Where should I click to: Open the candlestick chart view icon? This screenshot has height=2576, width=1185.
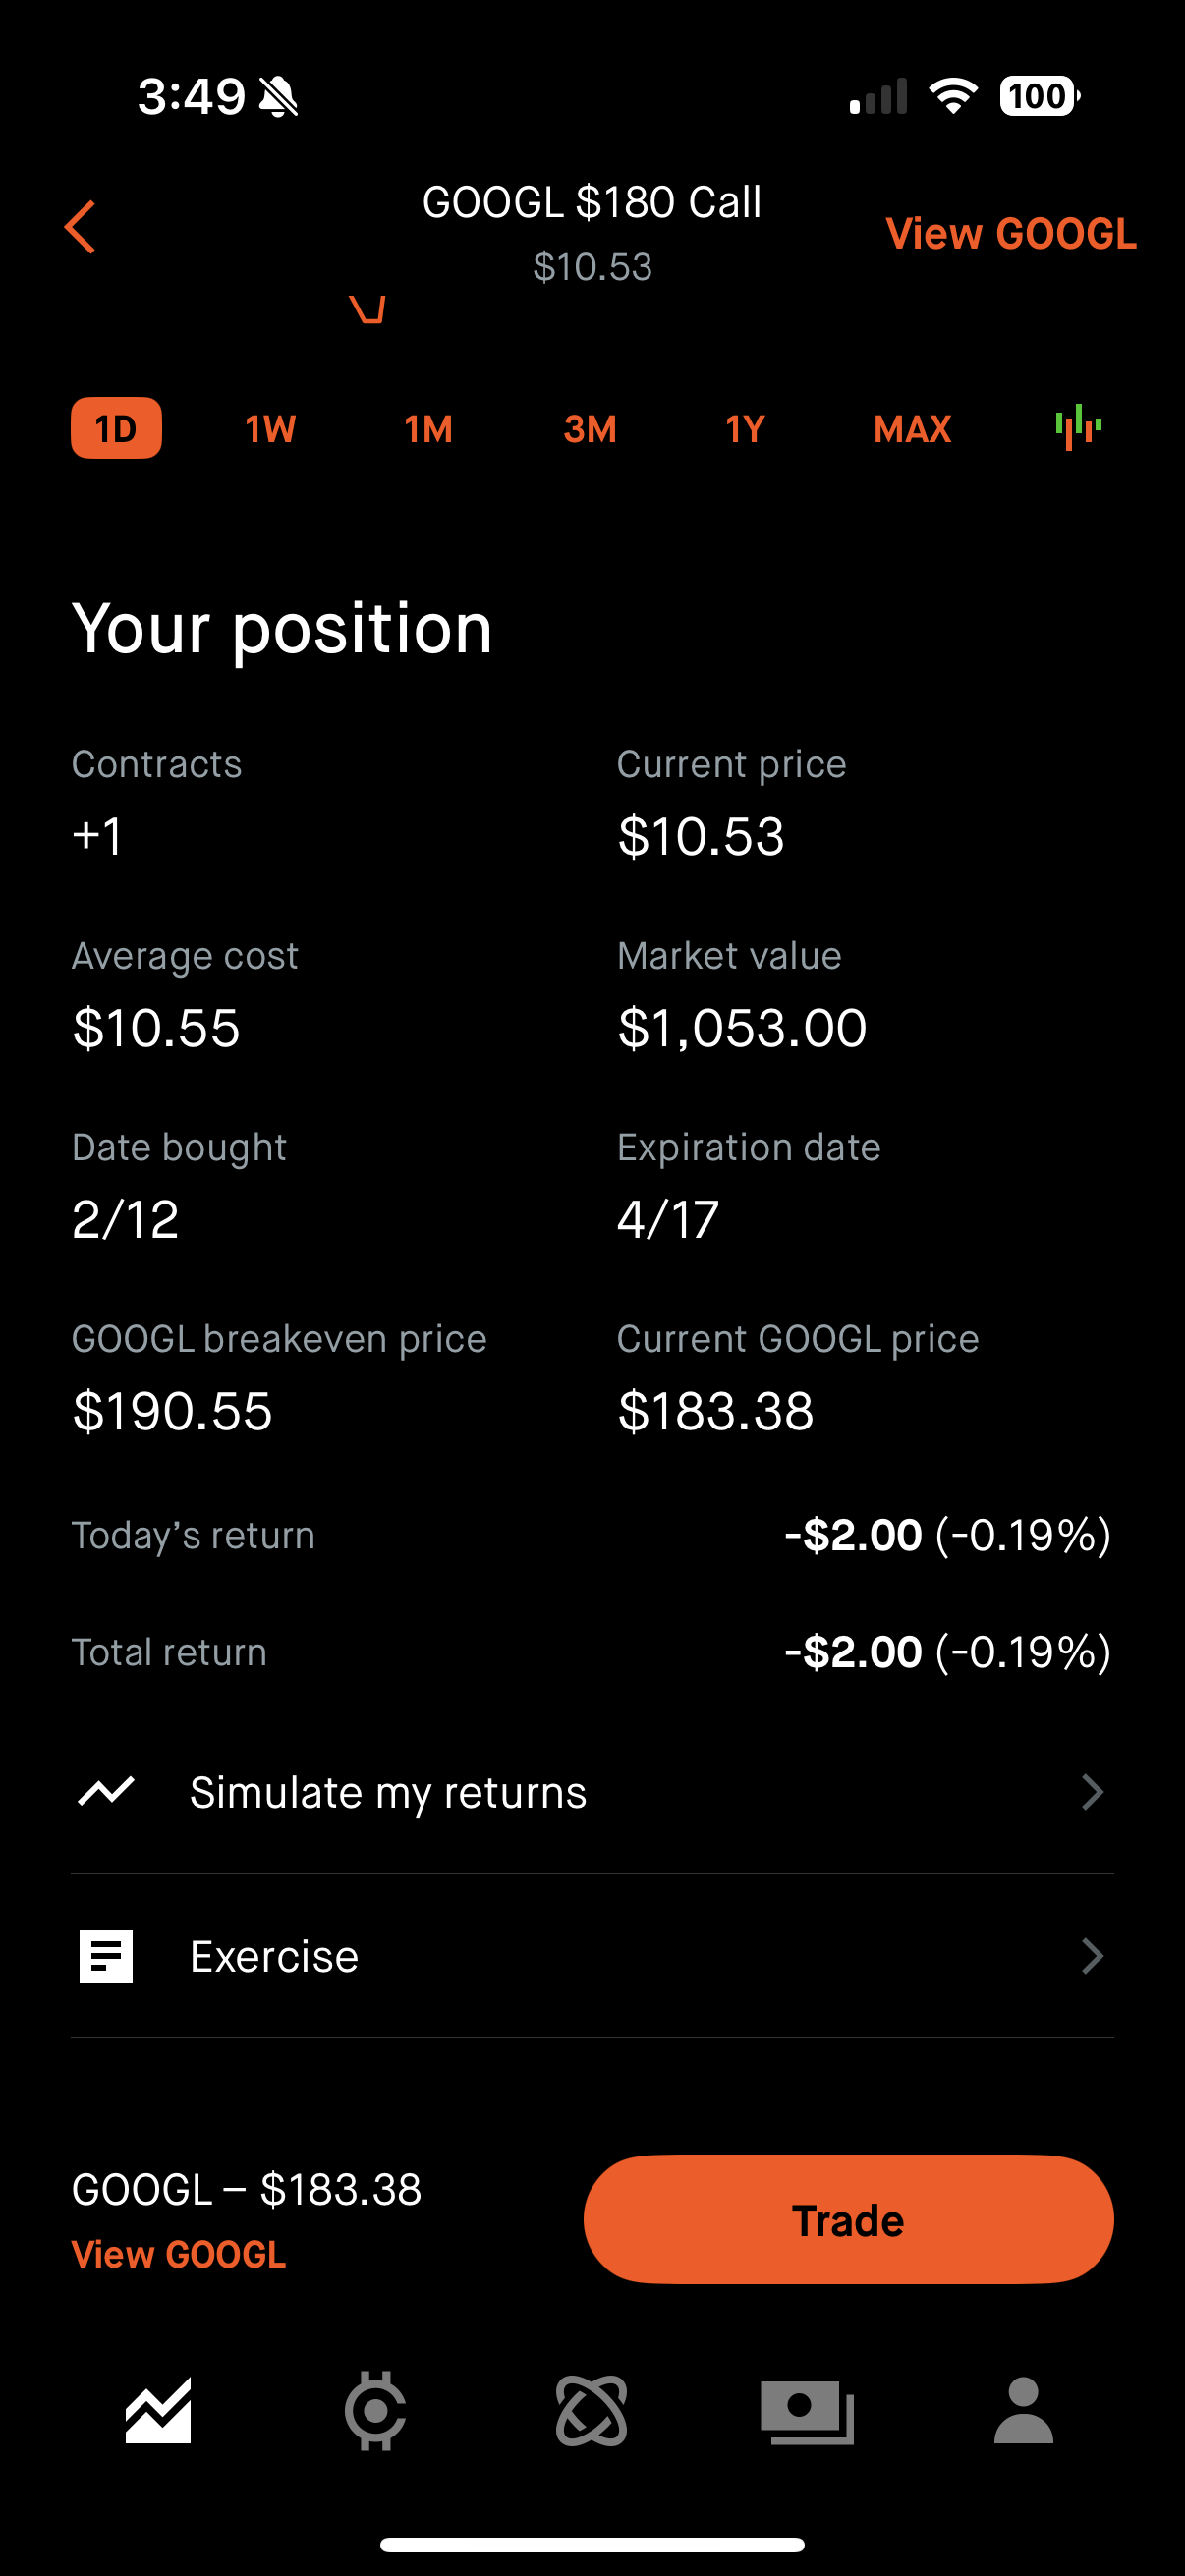[1077, 428]
